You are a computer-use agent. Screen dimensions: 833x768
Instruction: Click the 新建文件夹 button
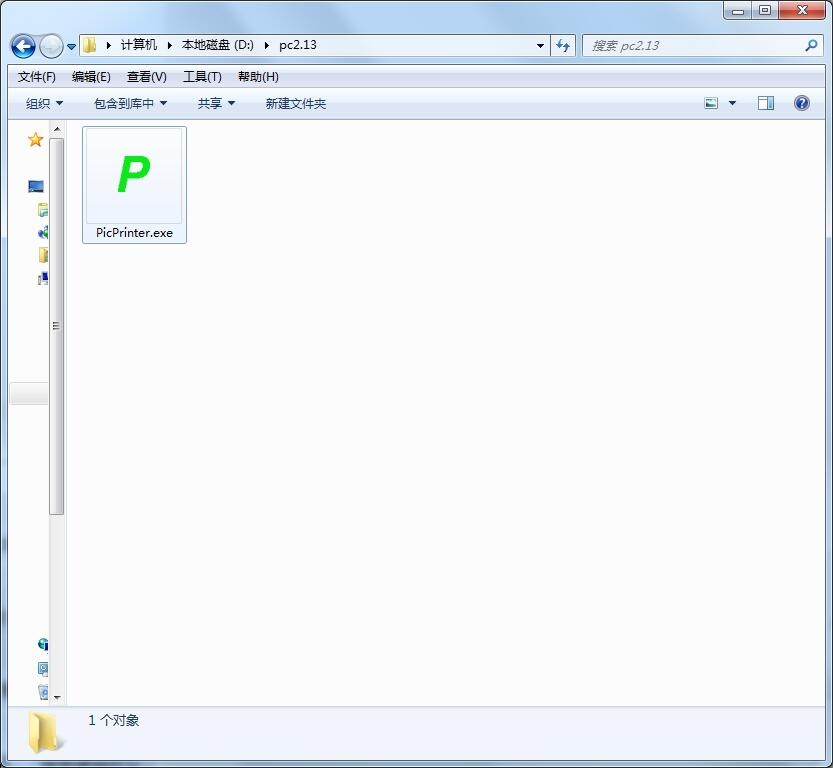click(x=295, y=104)
